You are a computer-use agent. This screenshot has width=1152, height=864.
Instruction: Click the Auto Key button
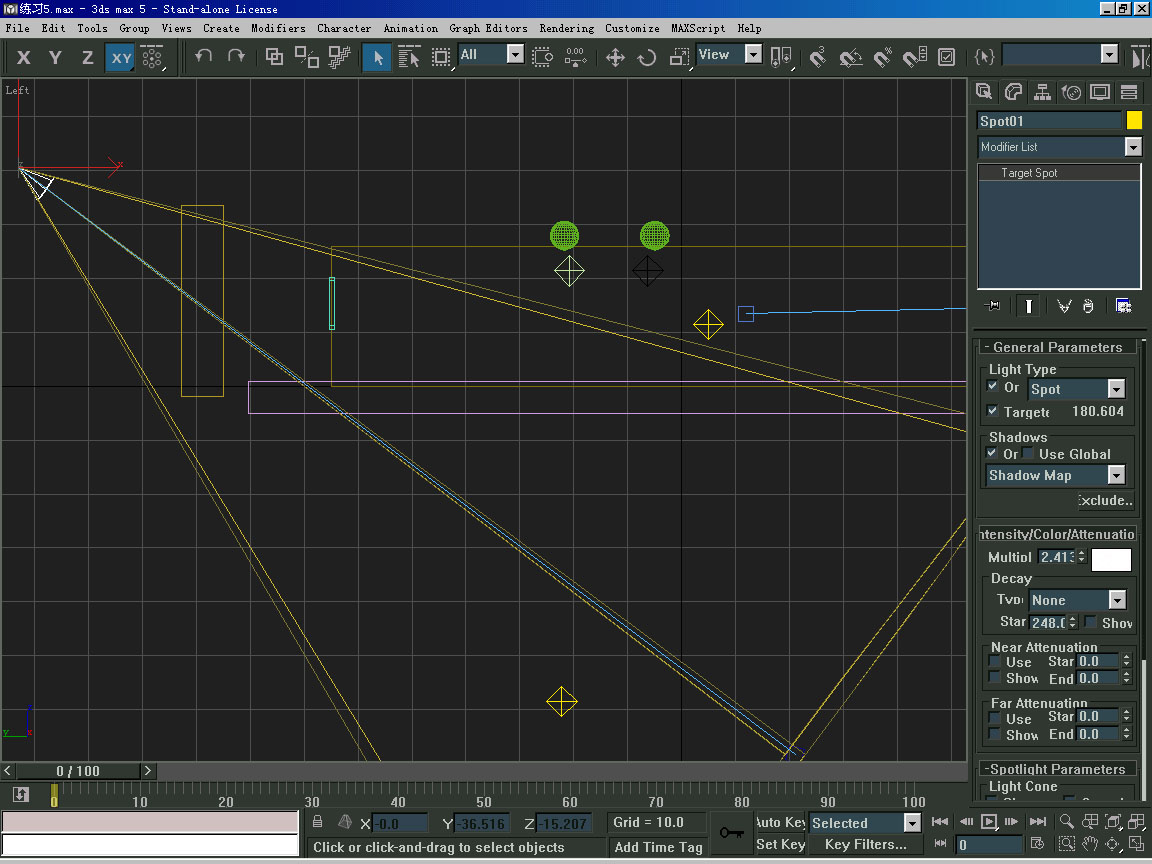click(780, 822)
